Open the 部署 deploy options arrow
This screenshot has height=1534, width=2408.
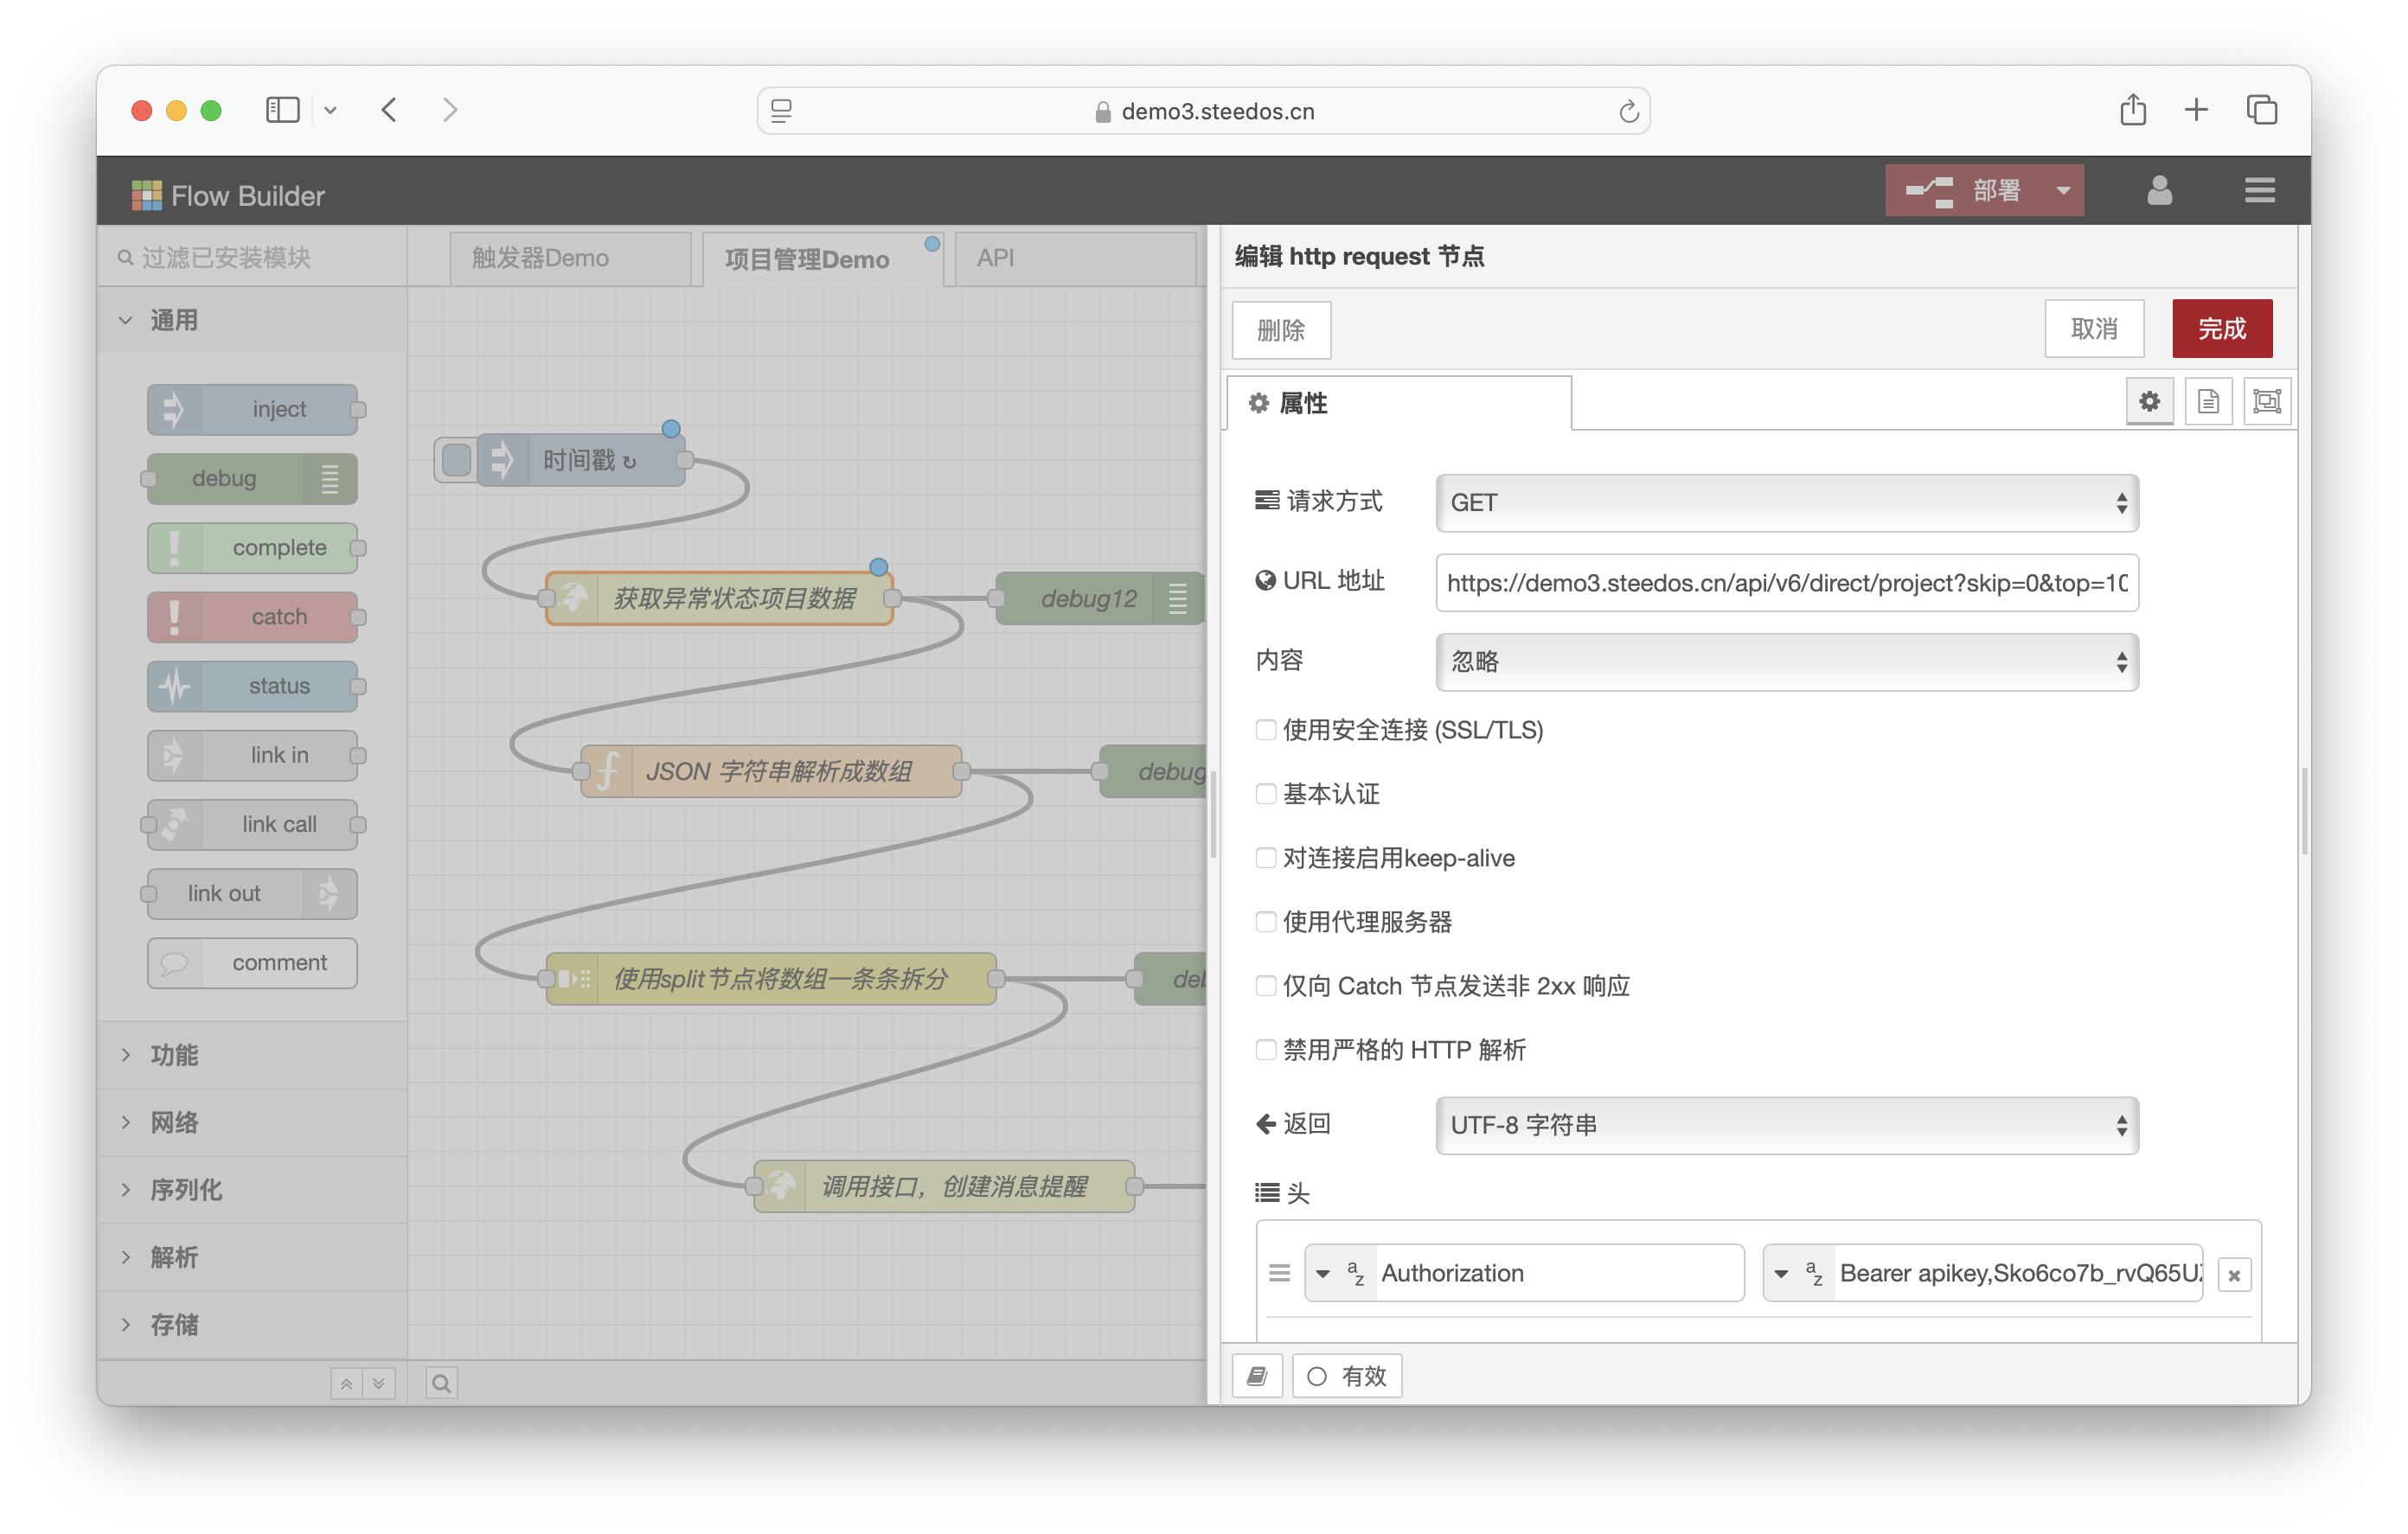click(2063, 190)
